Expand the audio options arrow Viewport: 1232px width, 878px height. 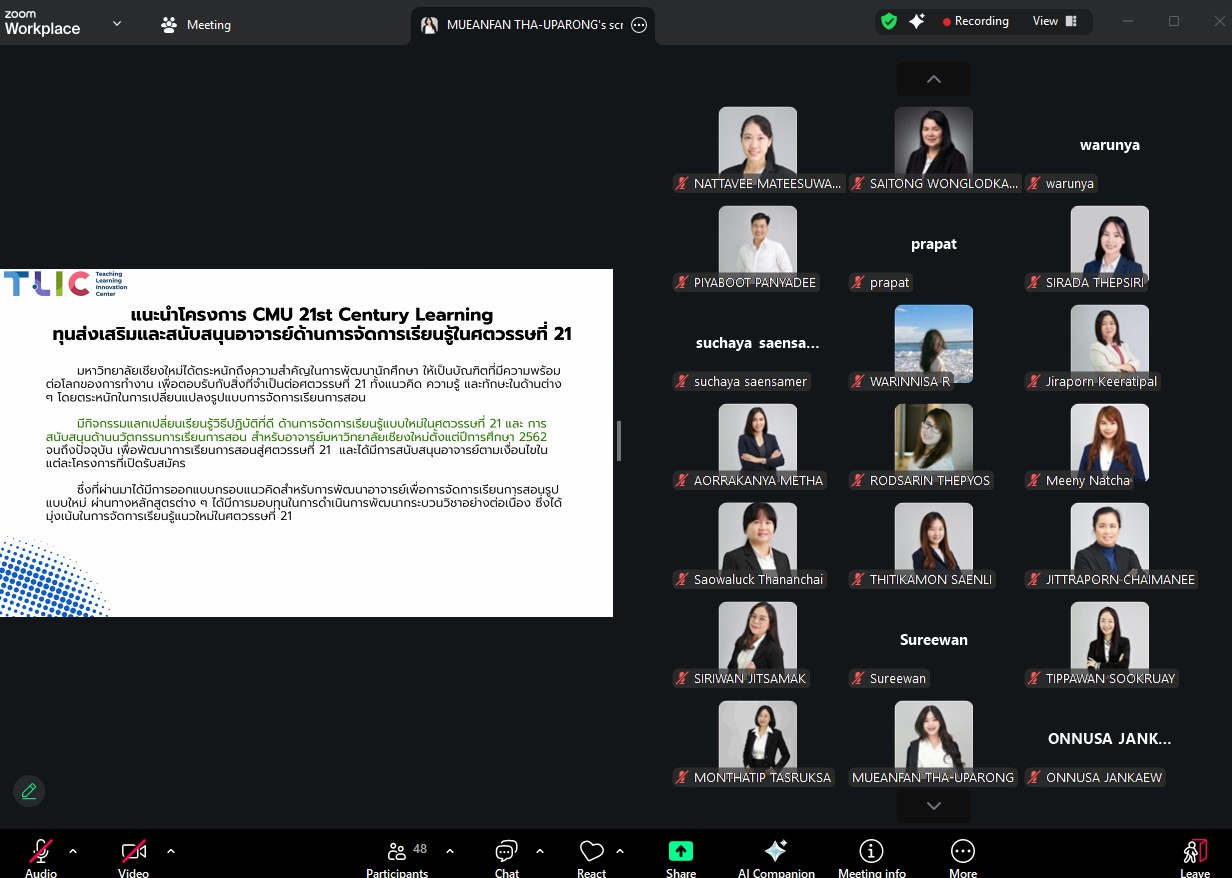point(73,851)
